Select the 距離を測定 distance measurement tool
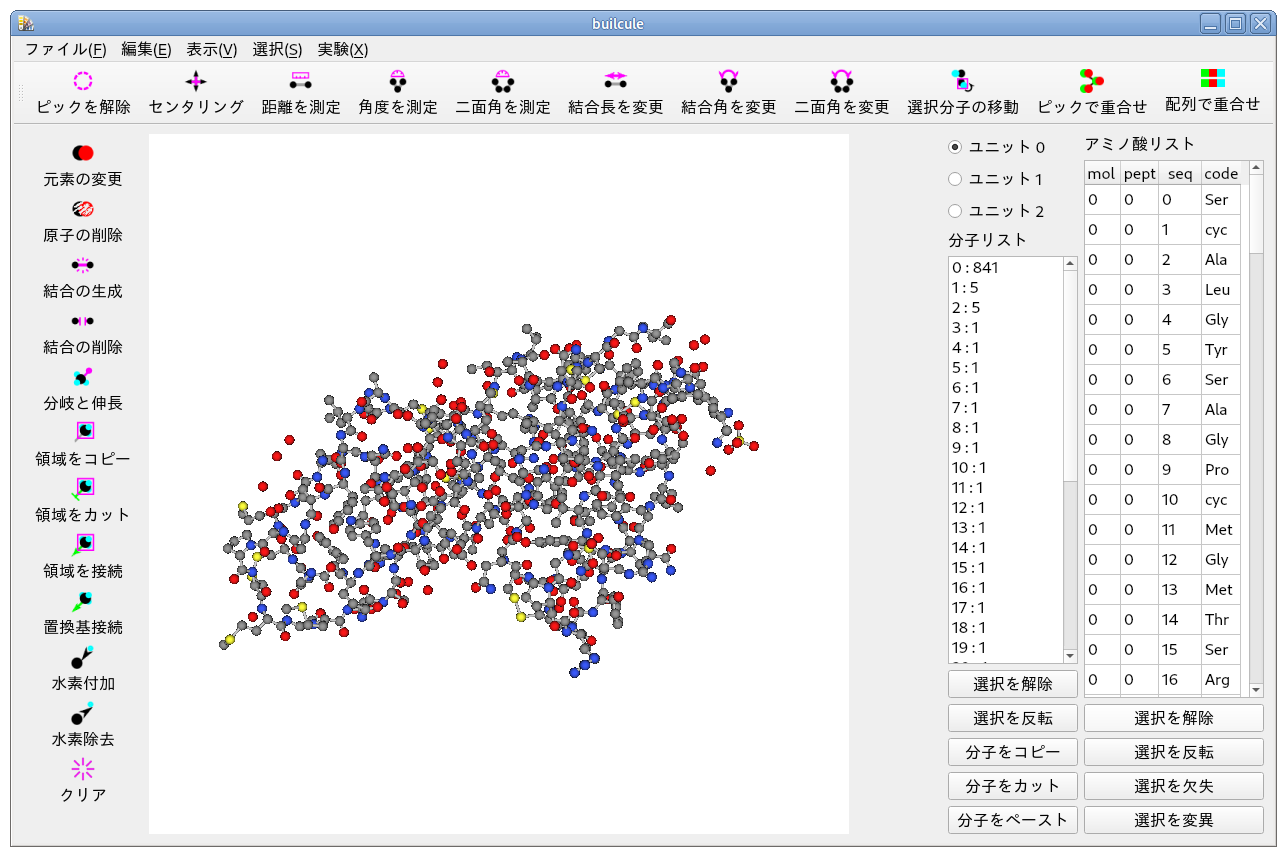The image size is (1287, 857). [300, 93]
